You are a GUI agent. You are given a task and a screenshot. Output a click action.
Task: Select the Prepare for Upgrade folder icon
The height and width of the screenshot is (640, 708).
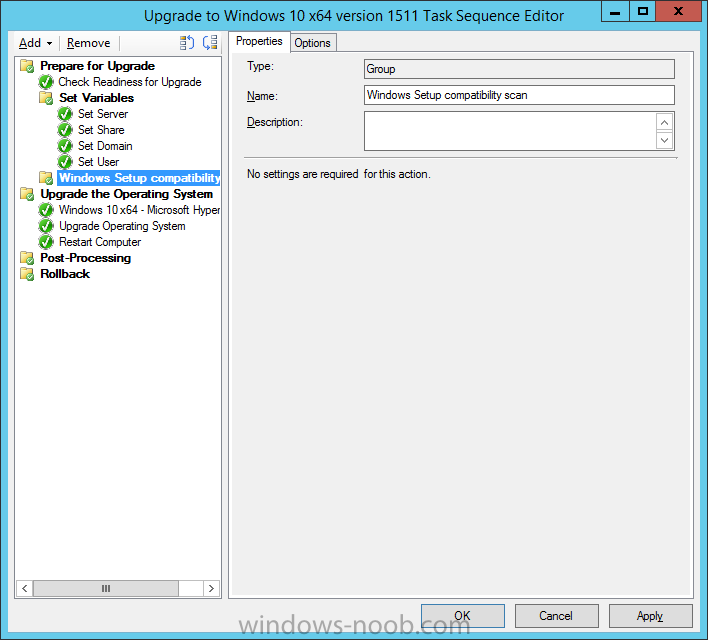pyautogui.click(x=27, y=66)
